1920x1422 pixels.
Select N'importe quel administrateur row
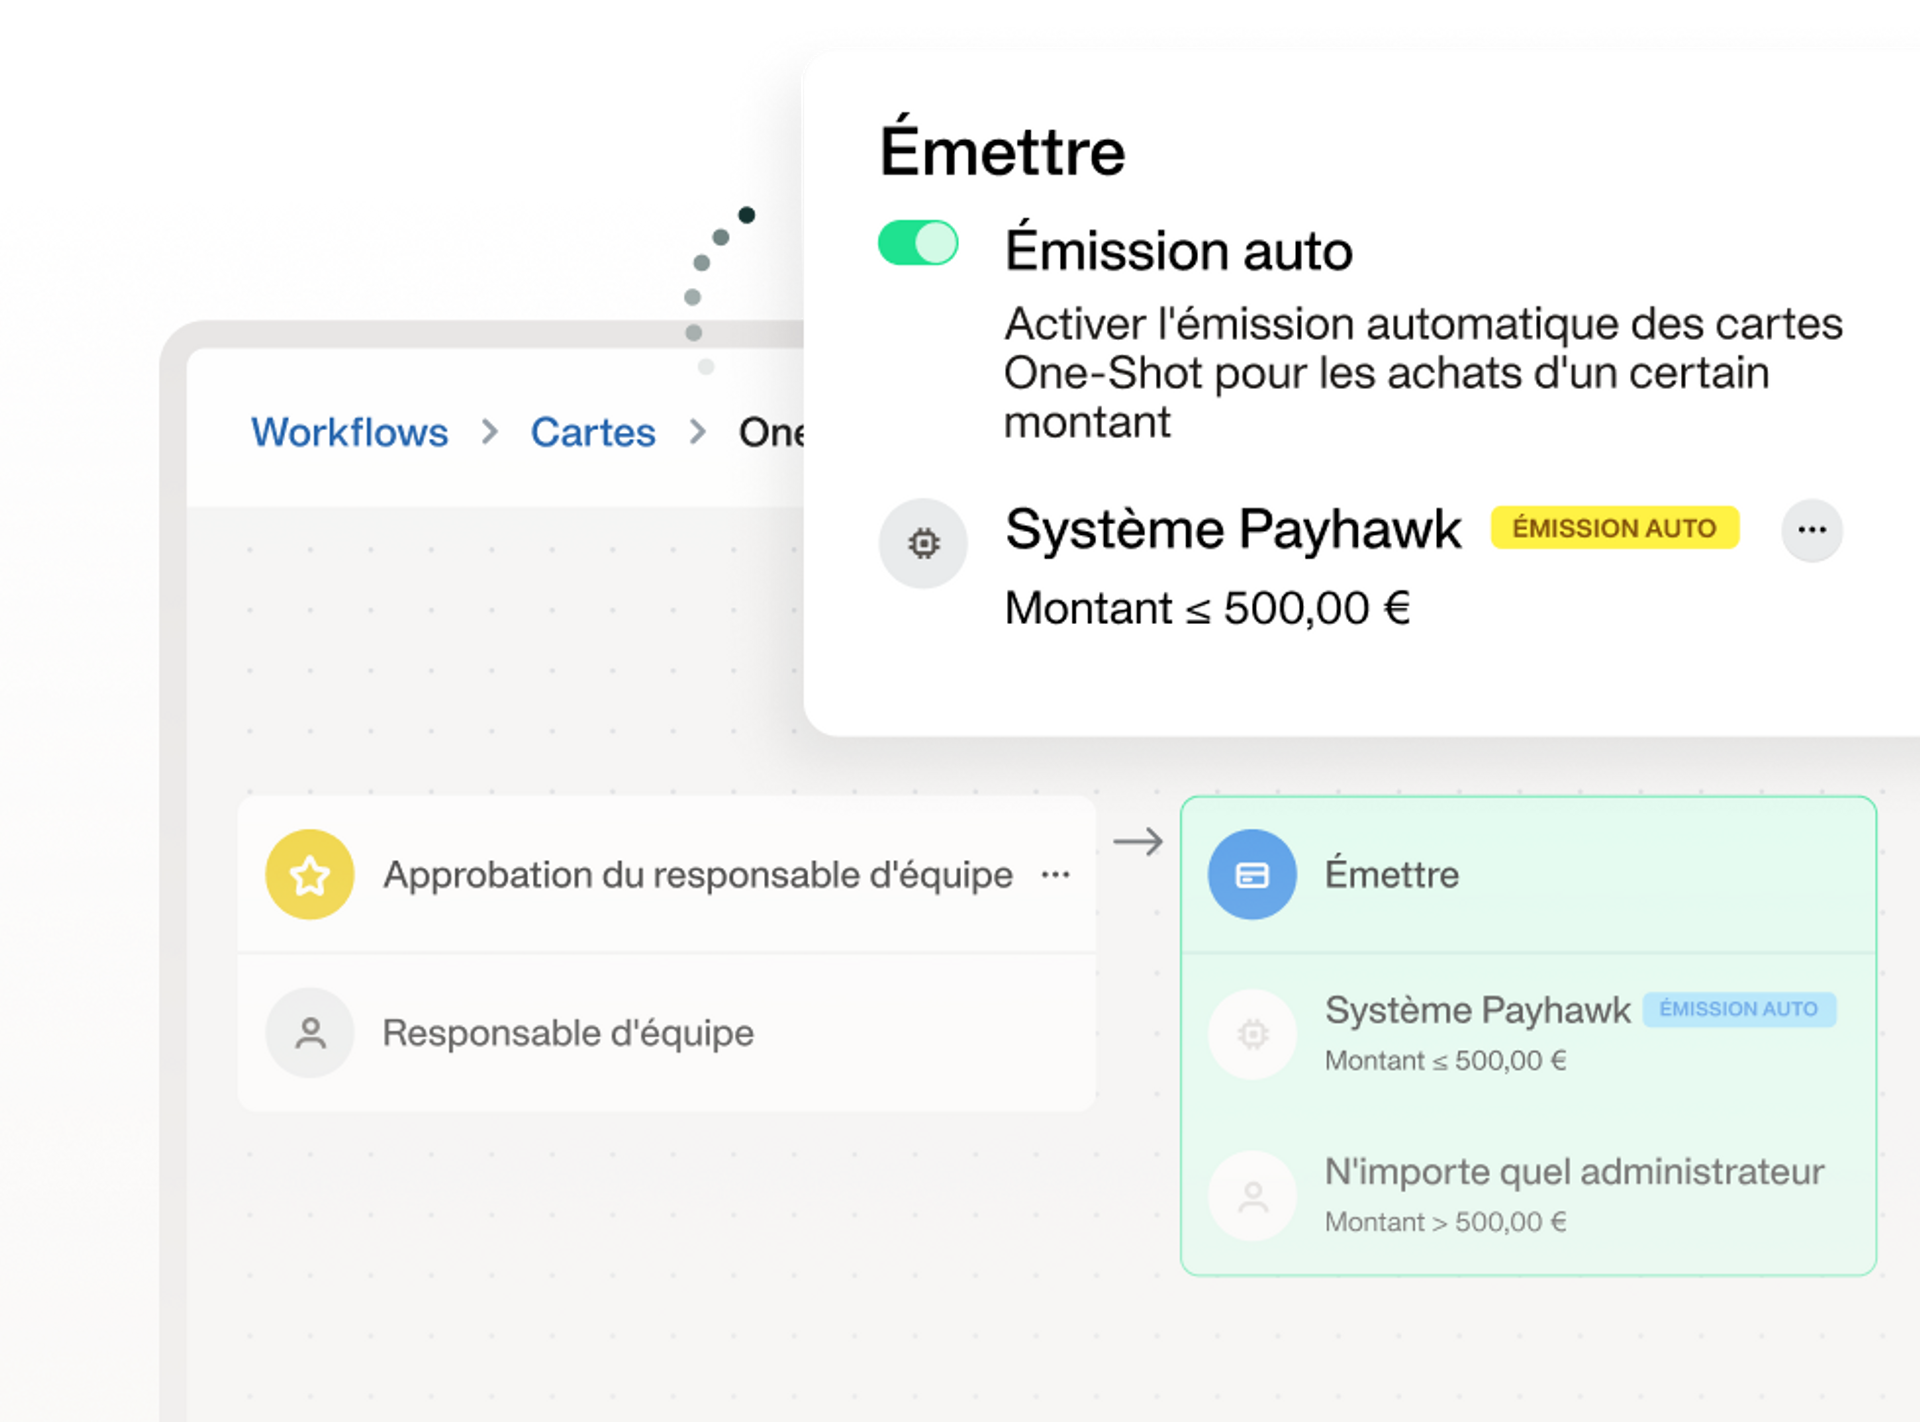click(x=1528, y=1196)
